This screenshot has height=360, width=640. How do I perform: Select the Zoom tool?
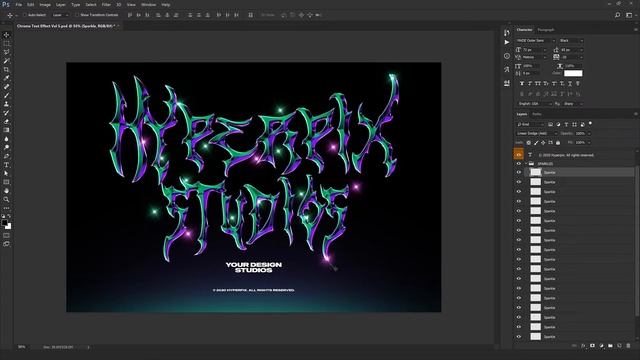tap(6, 199)
